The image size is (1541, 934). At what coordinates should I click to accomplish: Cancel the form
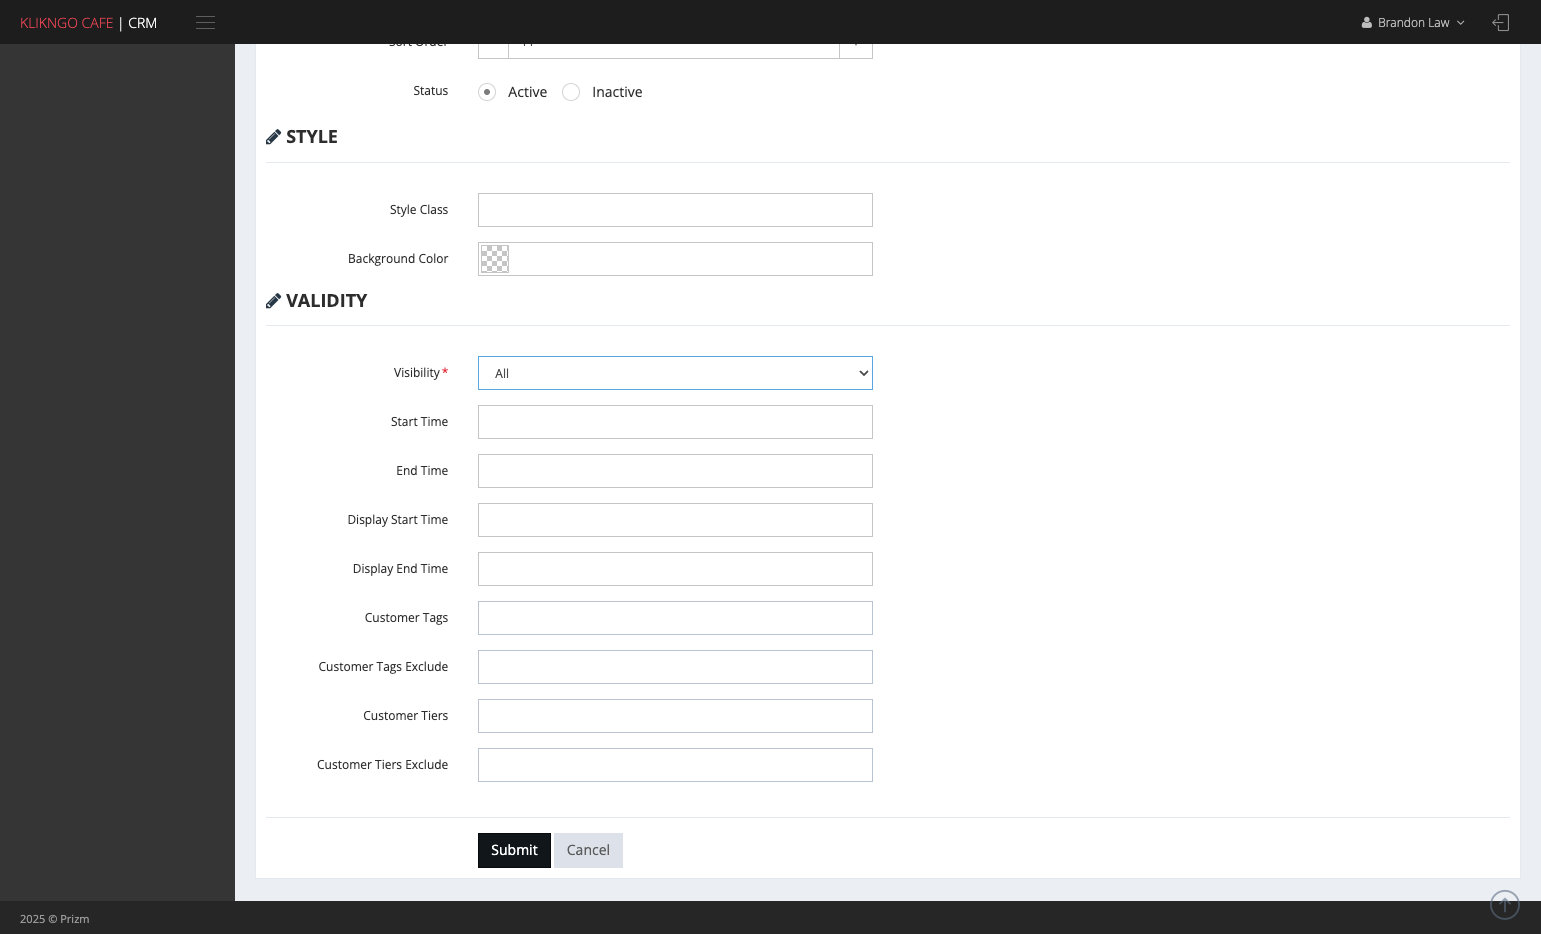(588, 850)
